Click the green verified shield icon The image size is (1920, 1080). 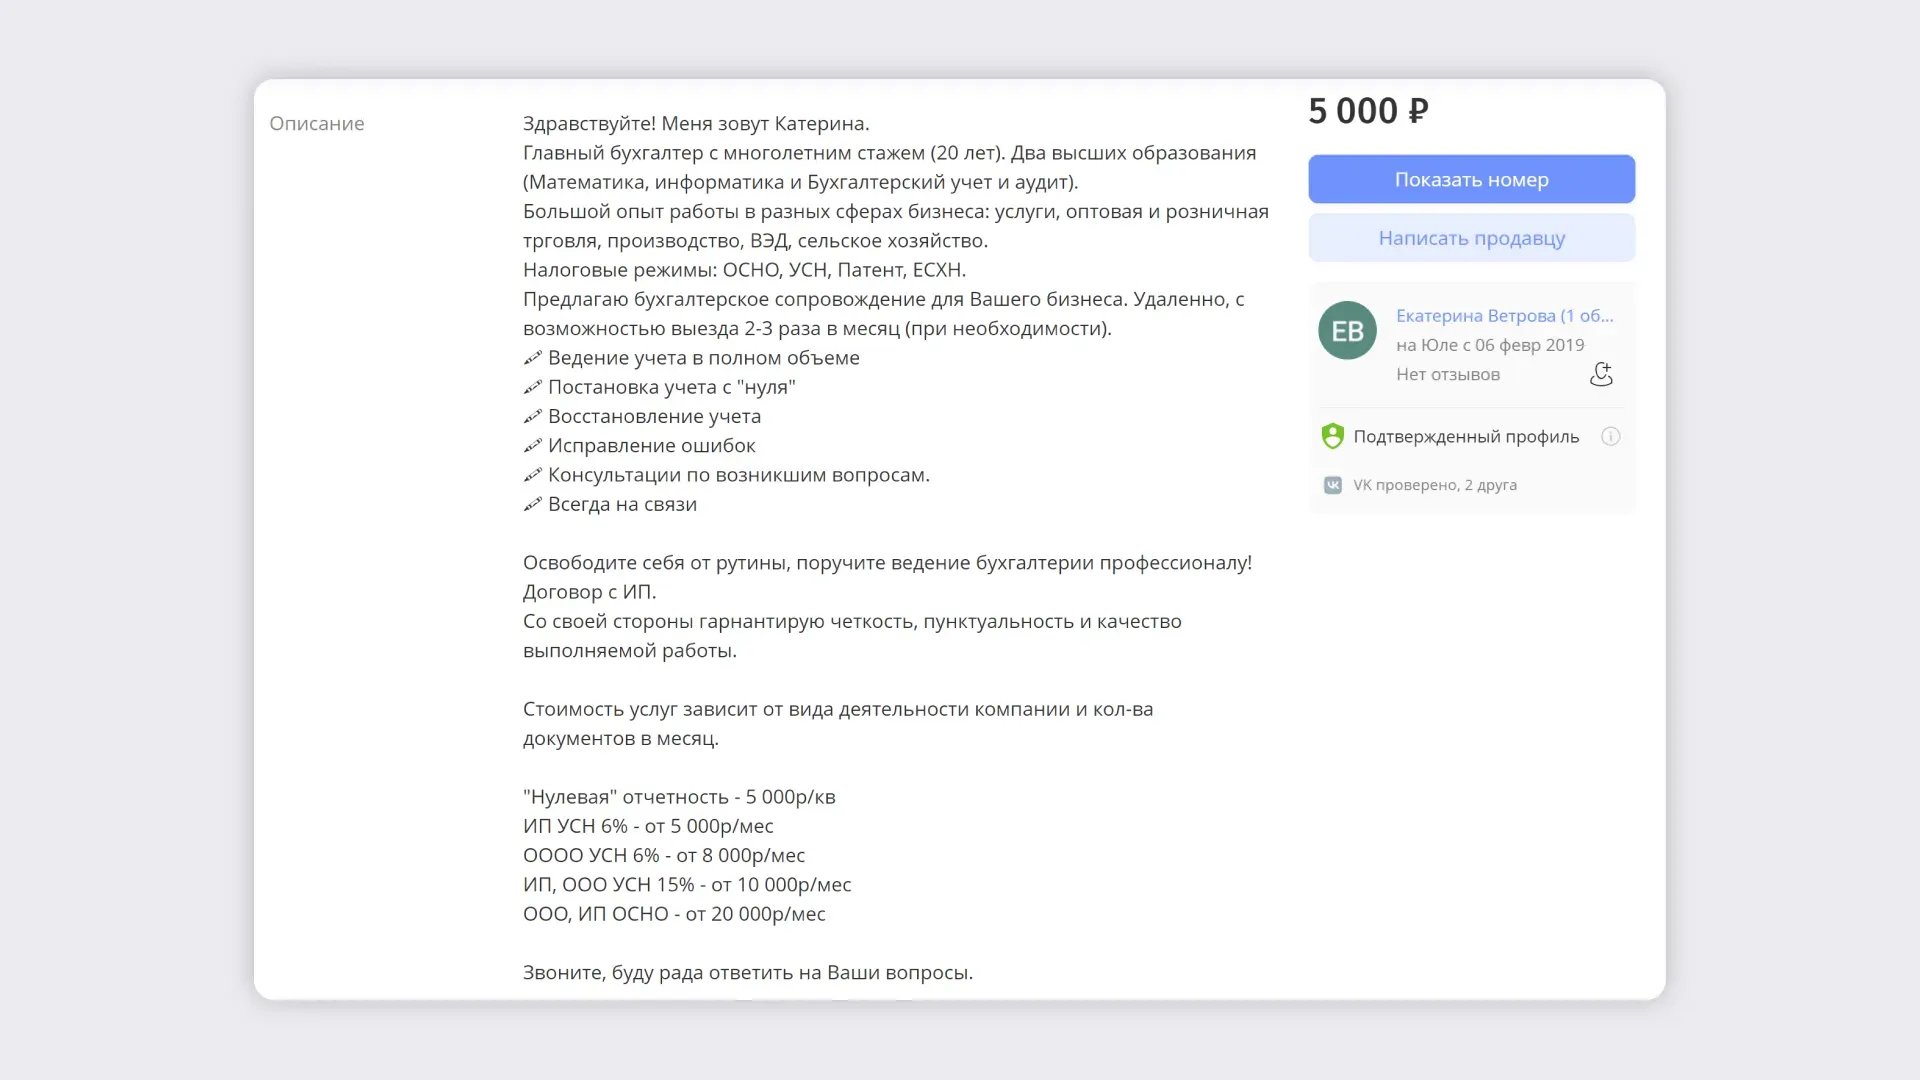point(1332,436)
